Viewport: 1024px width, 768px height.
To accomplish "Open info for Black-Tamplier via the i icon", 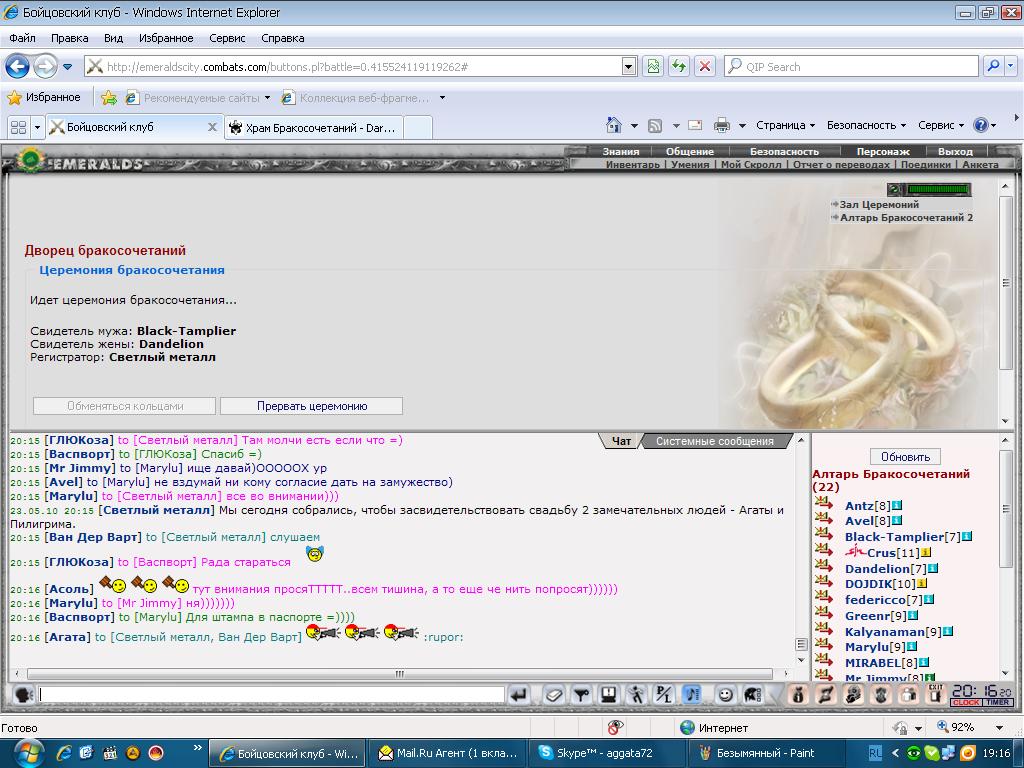I will coord(967,536).
